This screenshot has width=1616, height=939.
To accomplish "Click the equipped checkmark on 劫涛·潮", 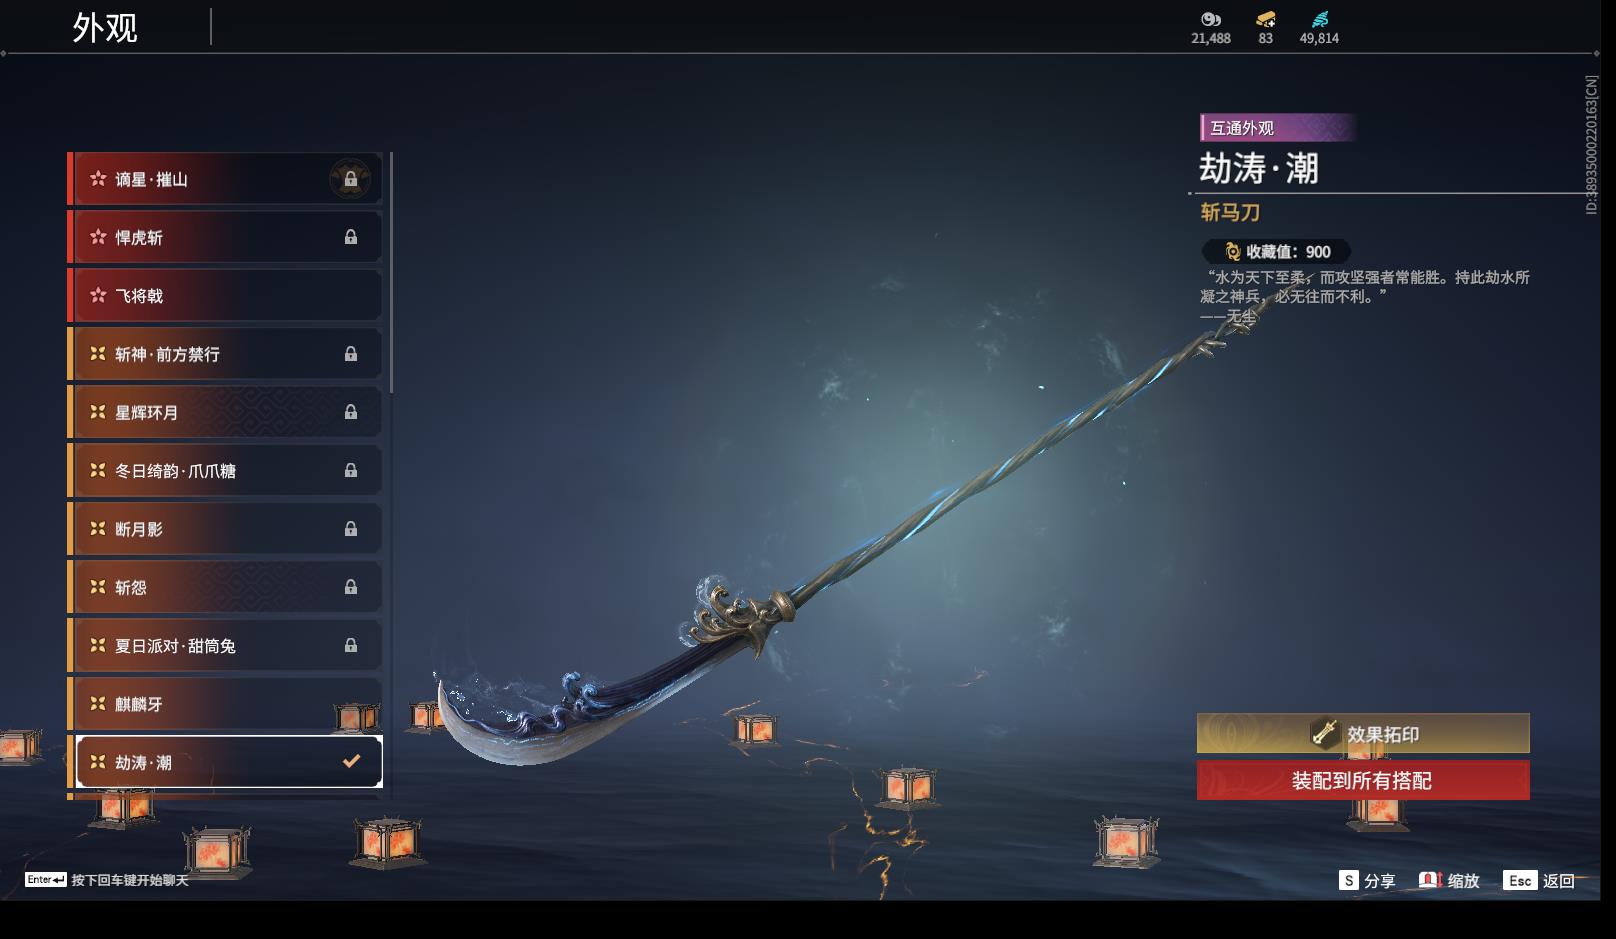I will click(351, 761).
